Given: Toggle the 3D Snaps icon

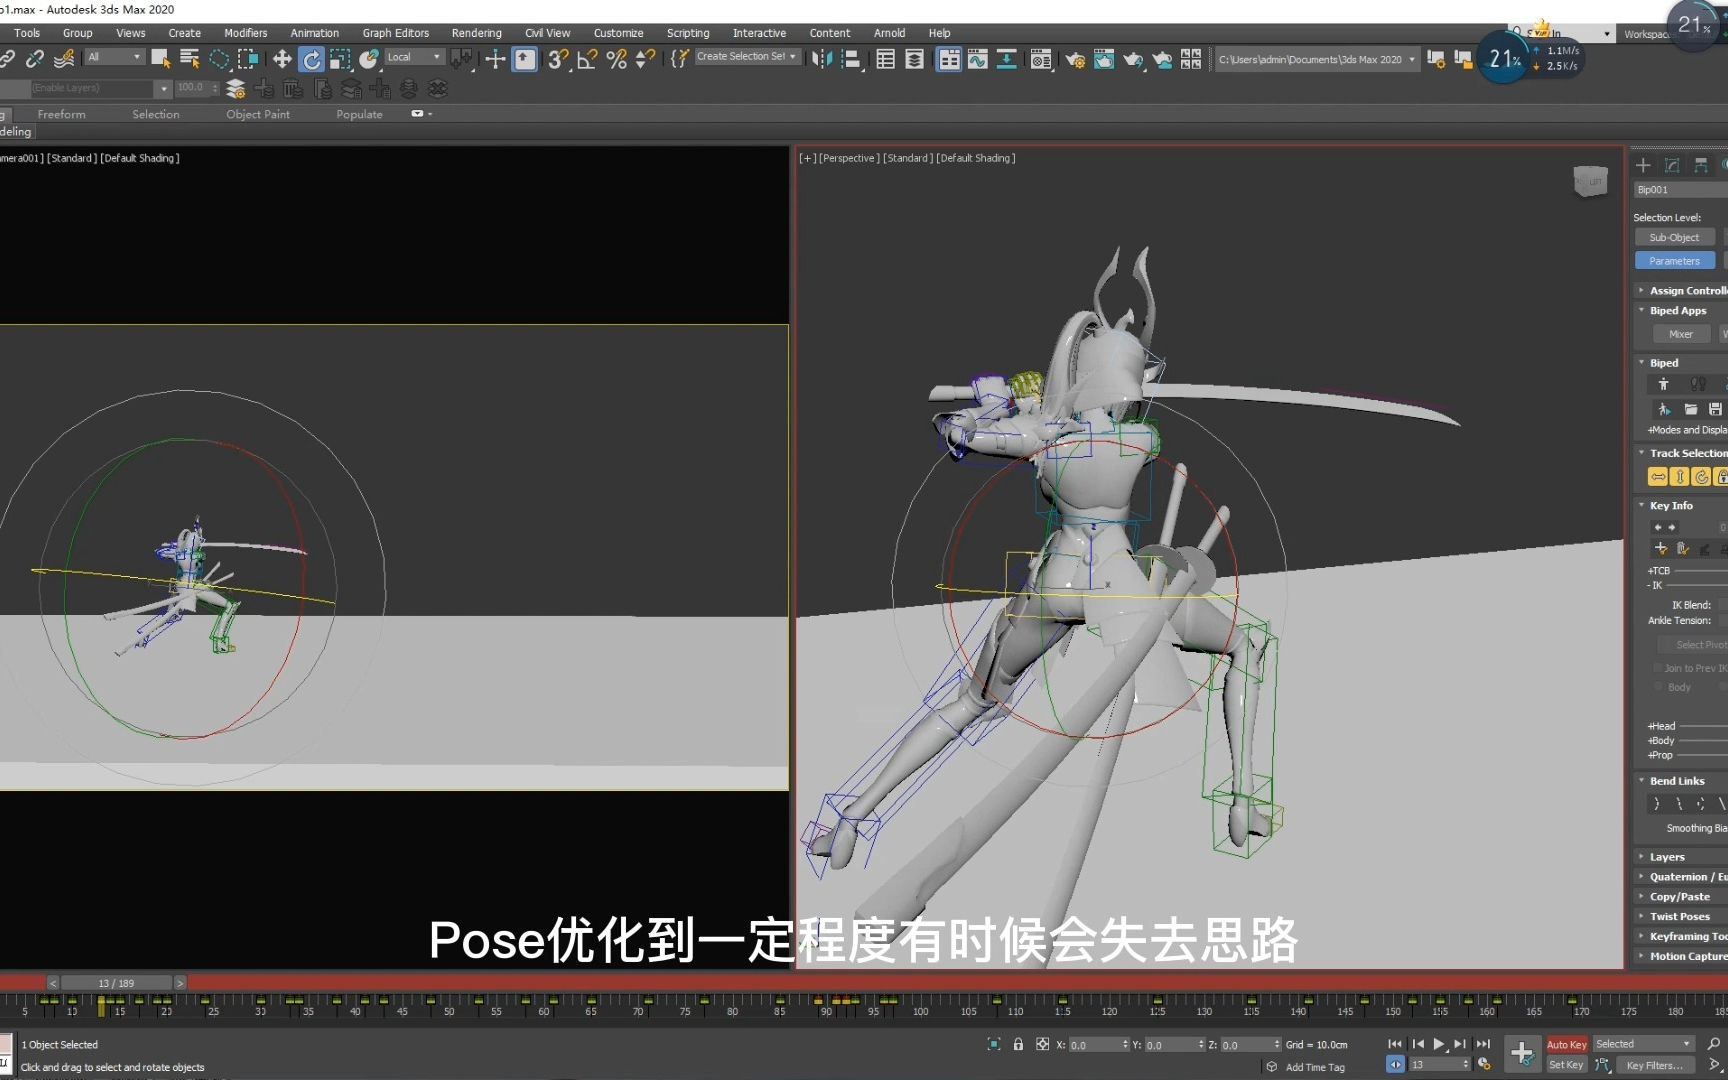Looking at the screenshot, I should pyautogui.click(x=558, y=59).
